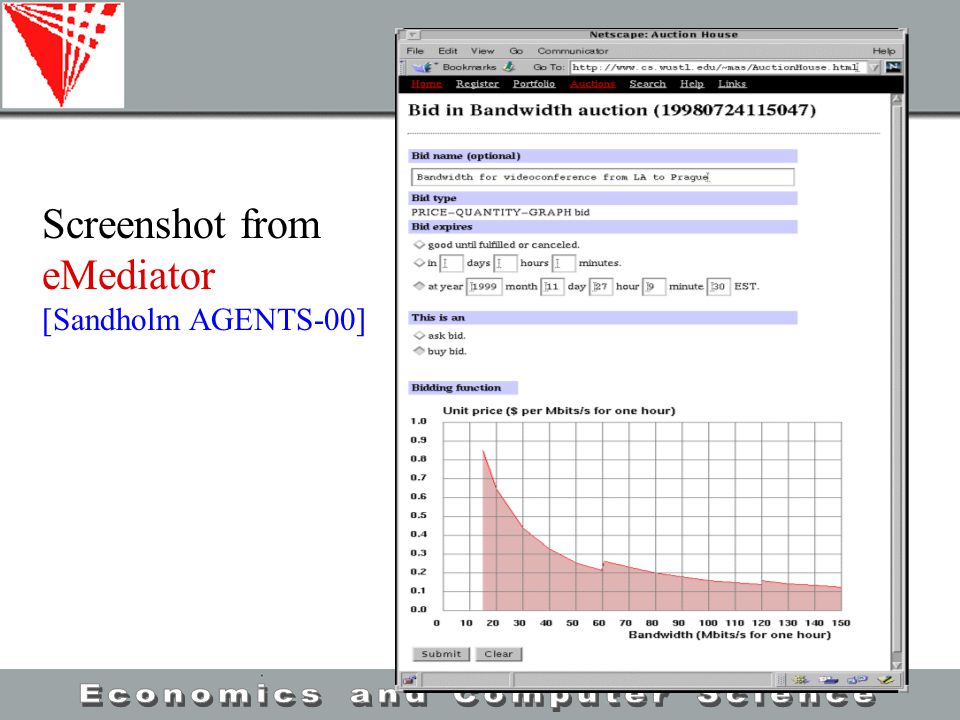Choose the 'ask bid' radio option
Image resolution: width=960 pixels, height=720 pixels.
(x=419, y=336)
